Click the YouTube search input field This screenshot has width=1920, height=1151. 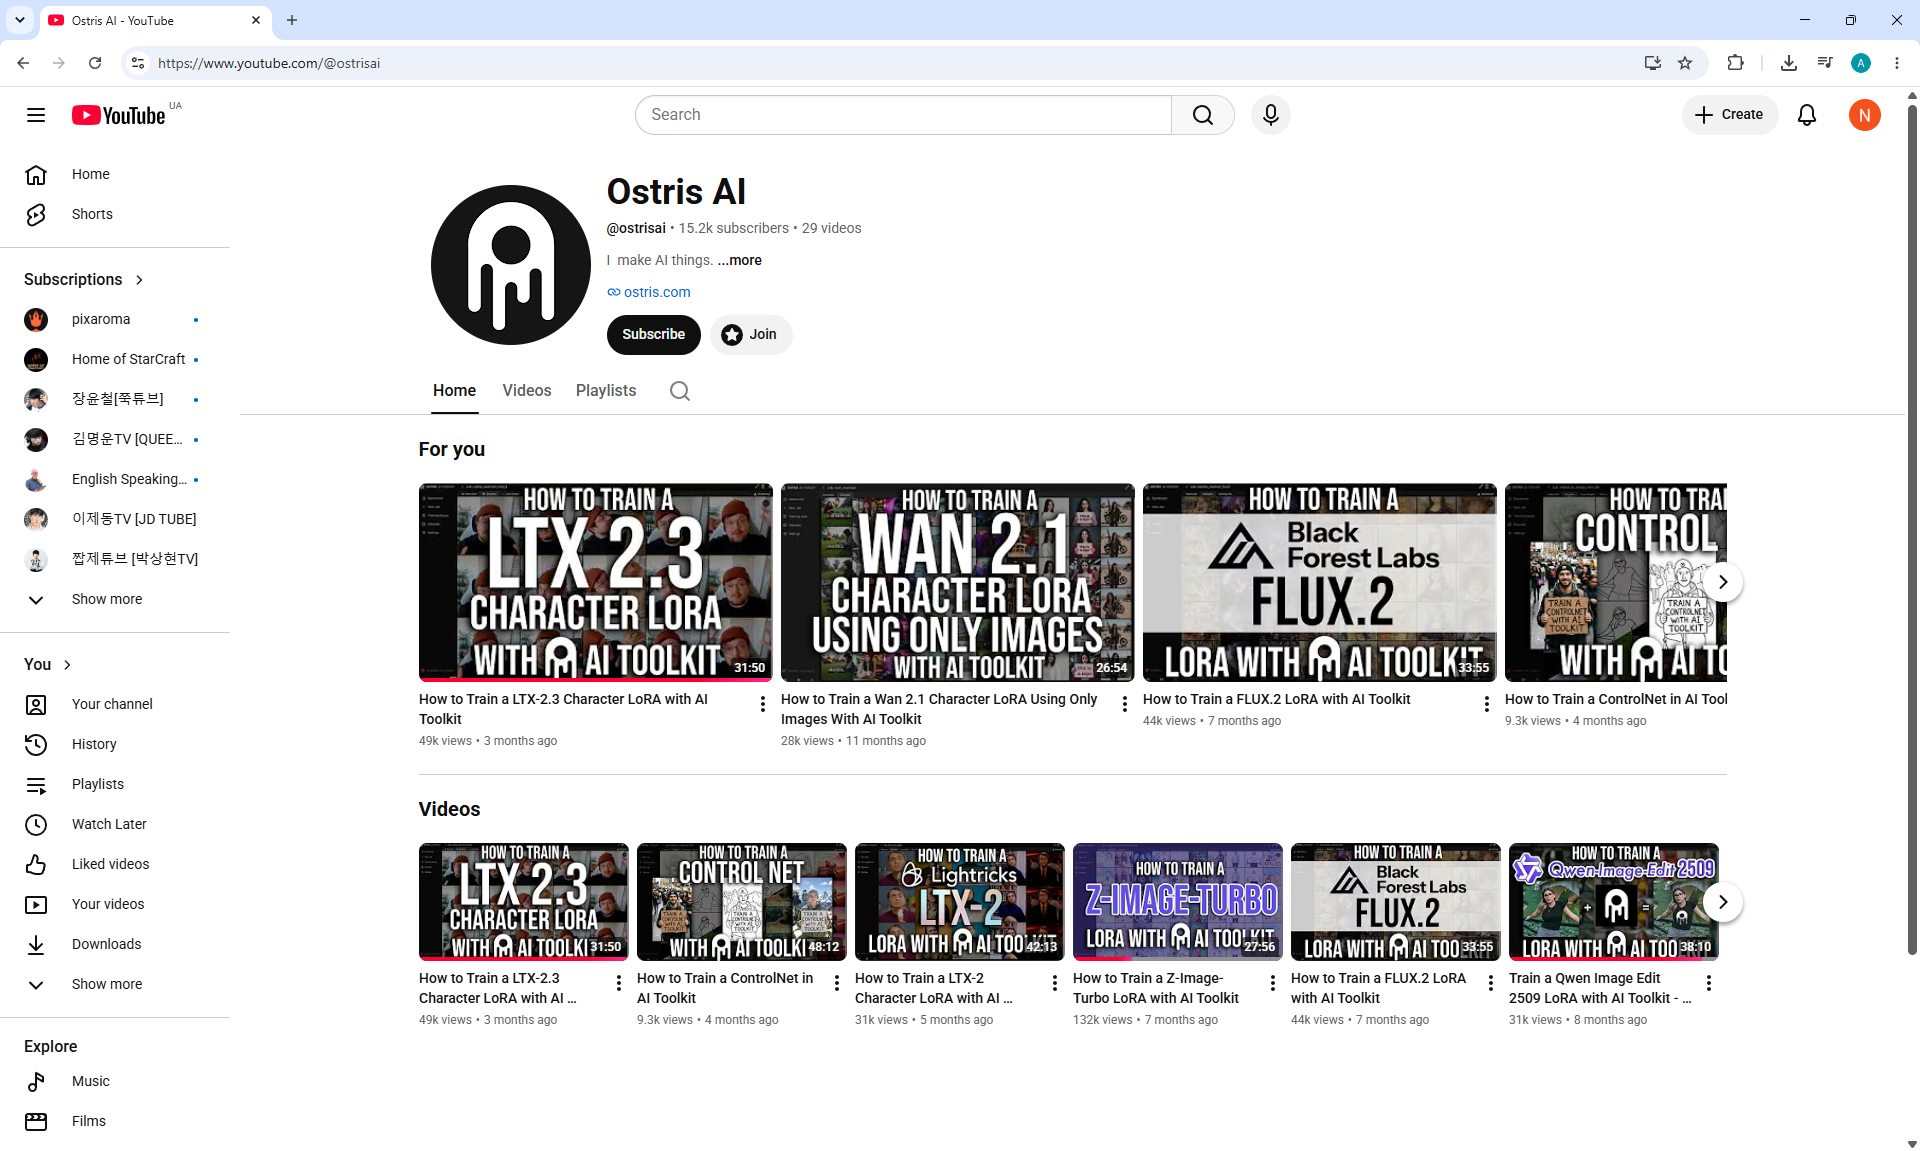click(904, 115)
